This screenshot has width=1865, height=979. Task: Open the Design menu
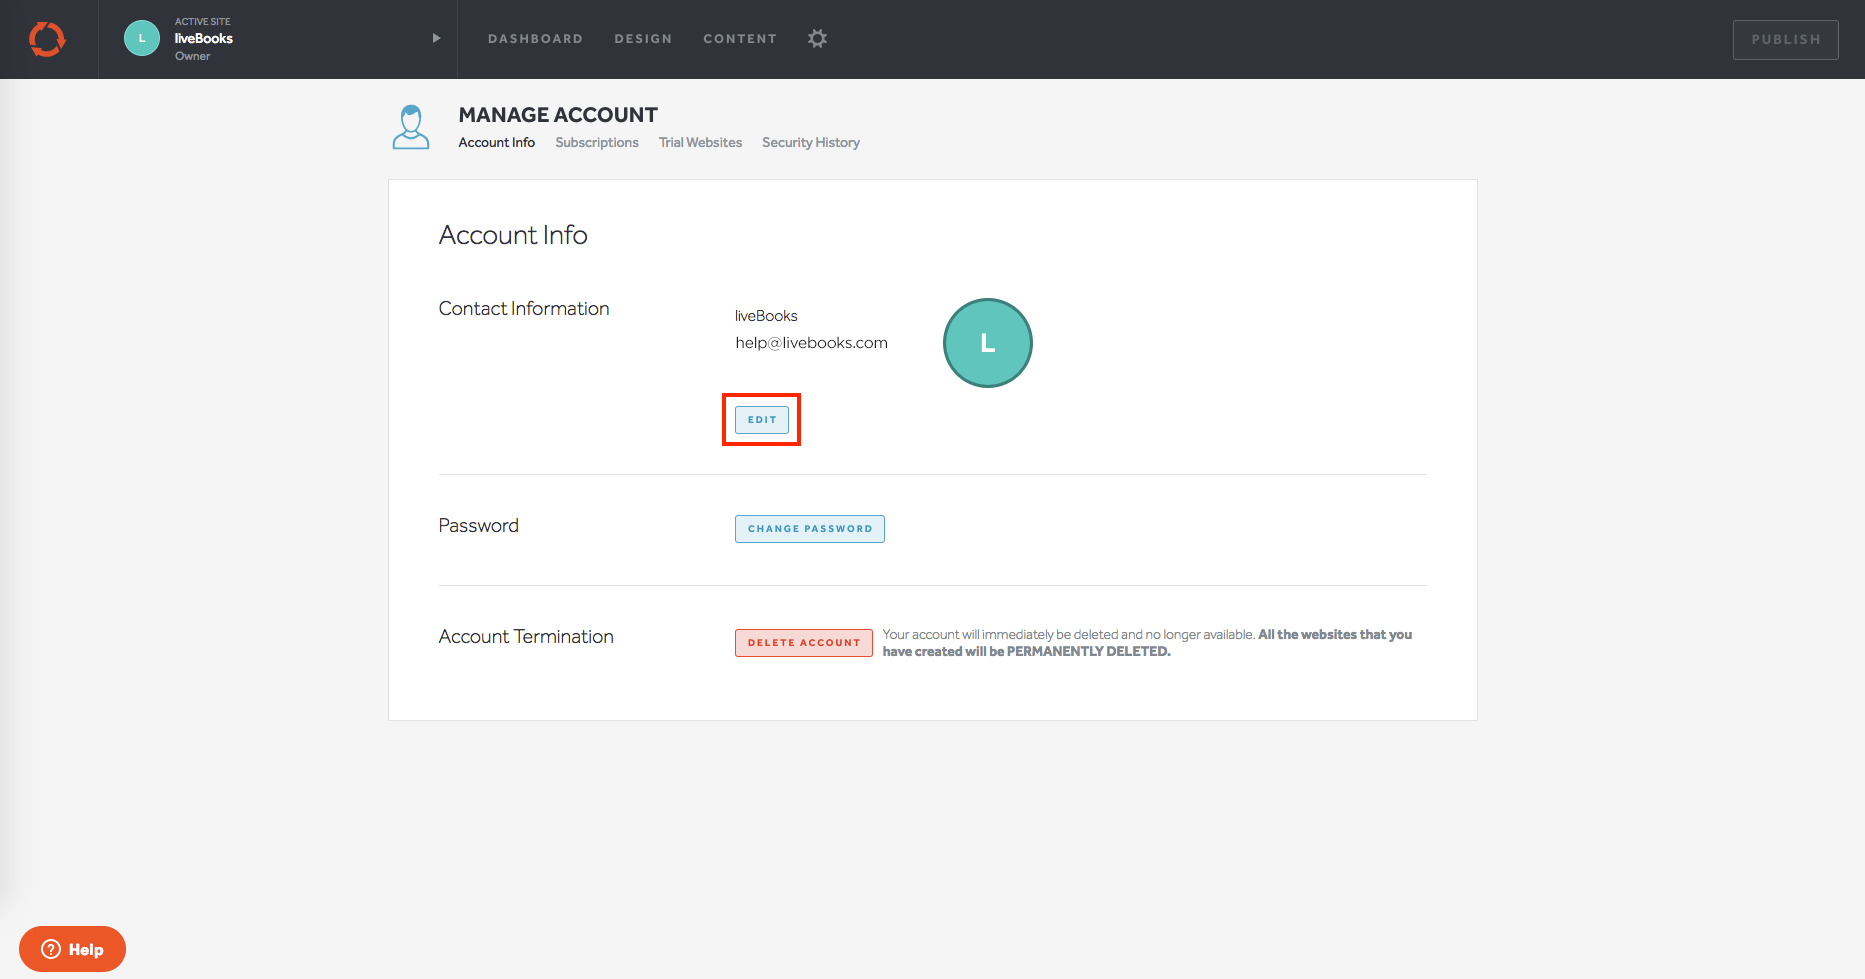point(643,39)
